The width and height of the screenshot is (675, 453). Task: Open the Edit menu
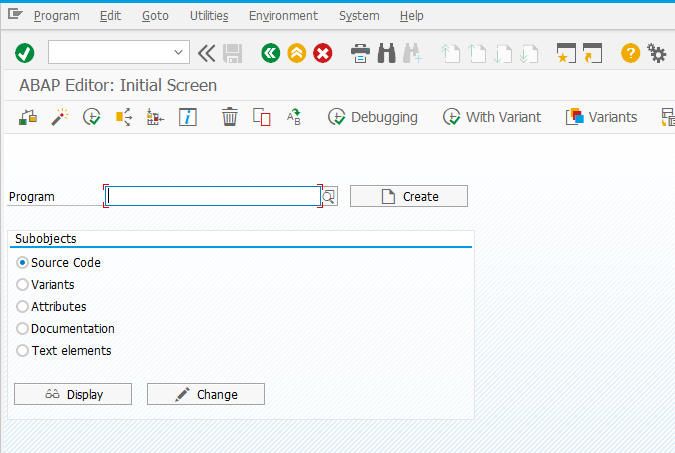[x=110, y=16]
